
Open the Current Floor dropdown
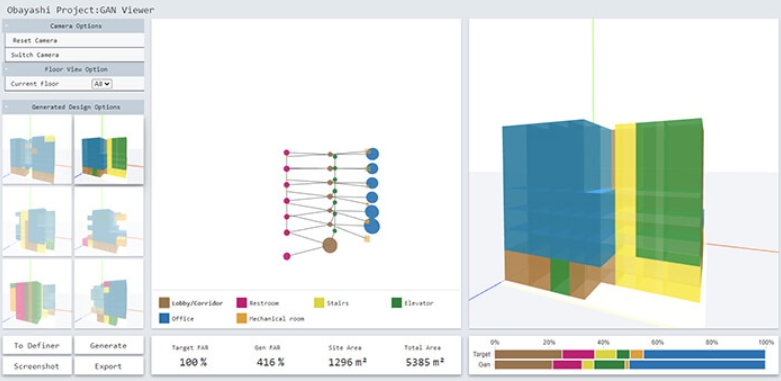click(102, 84)
